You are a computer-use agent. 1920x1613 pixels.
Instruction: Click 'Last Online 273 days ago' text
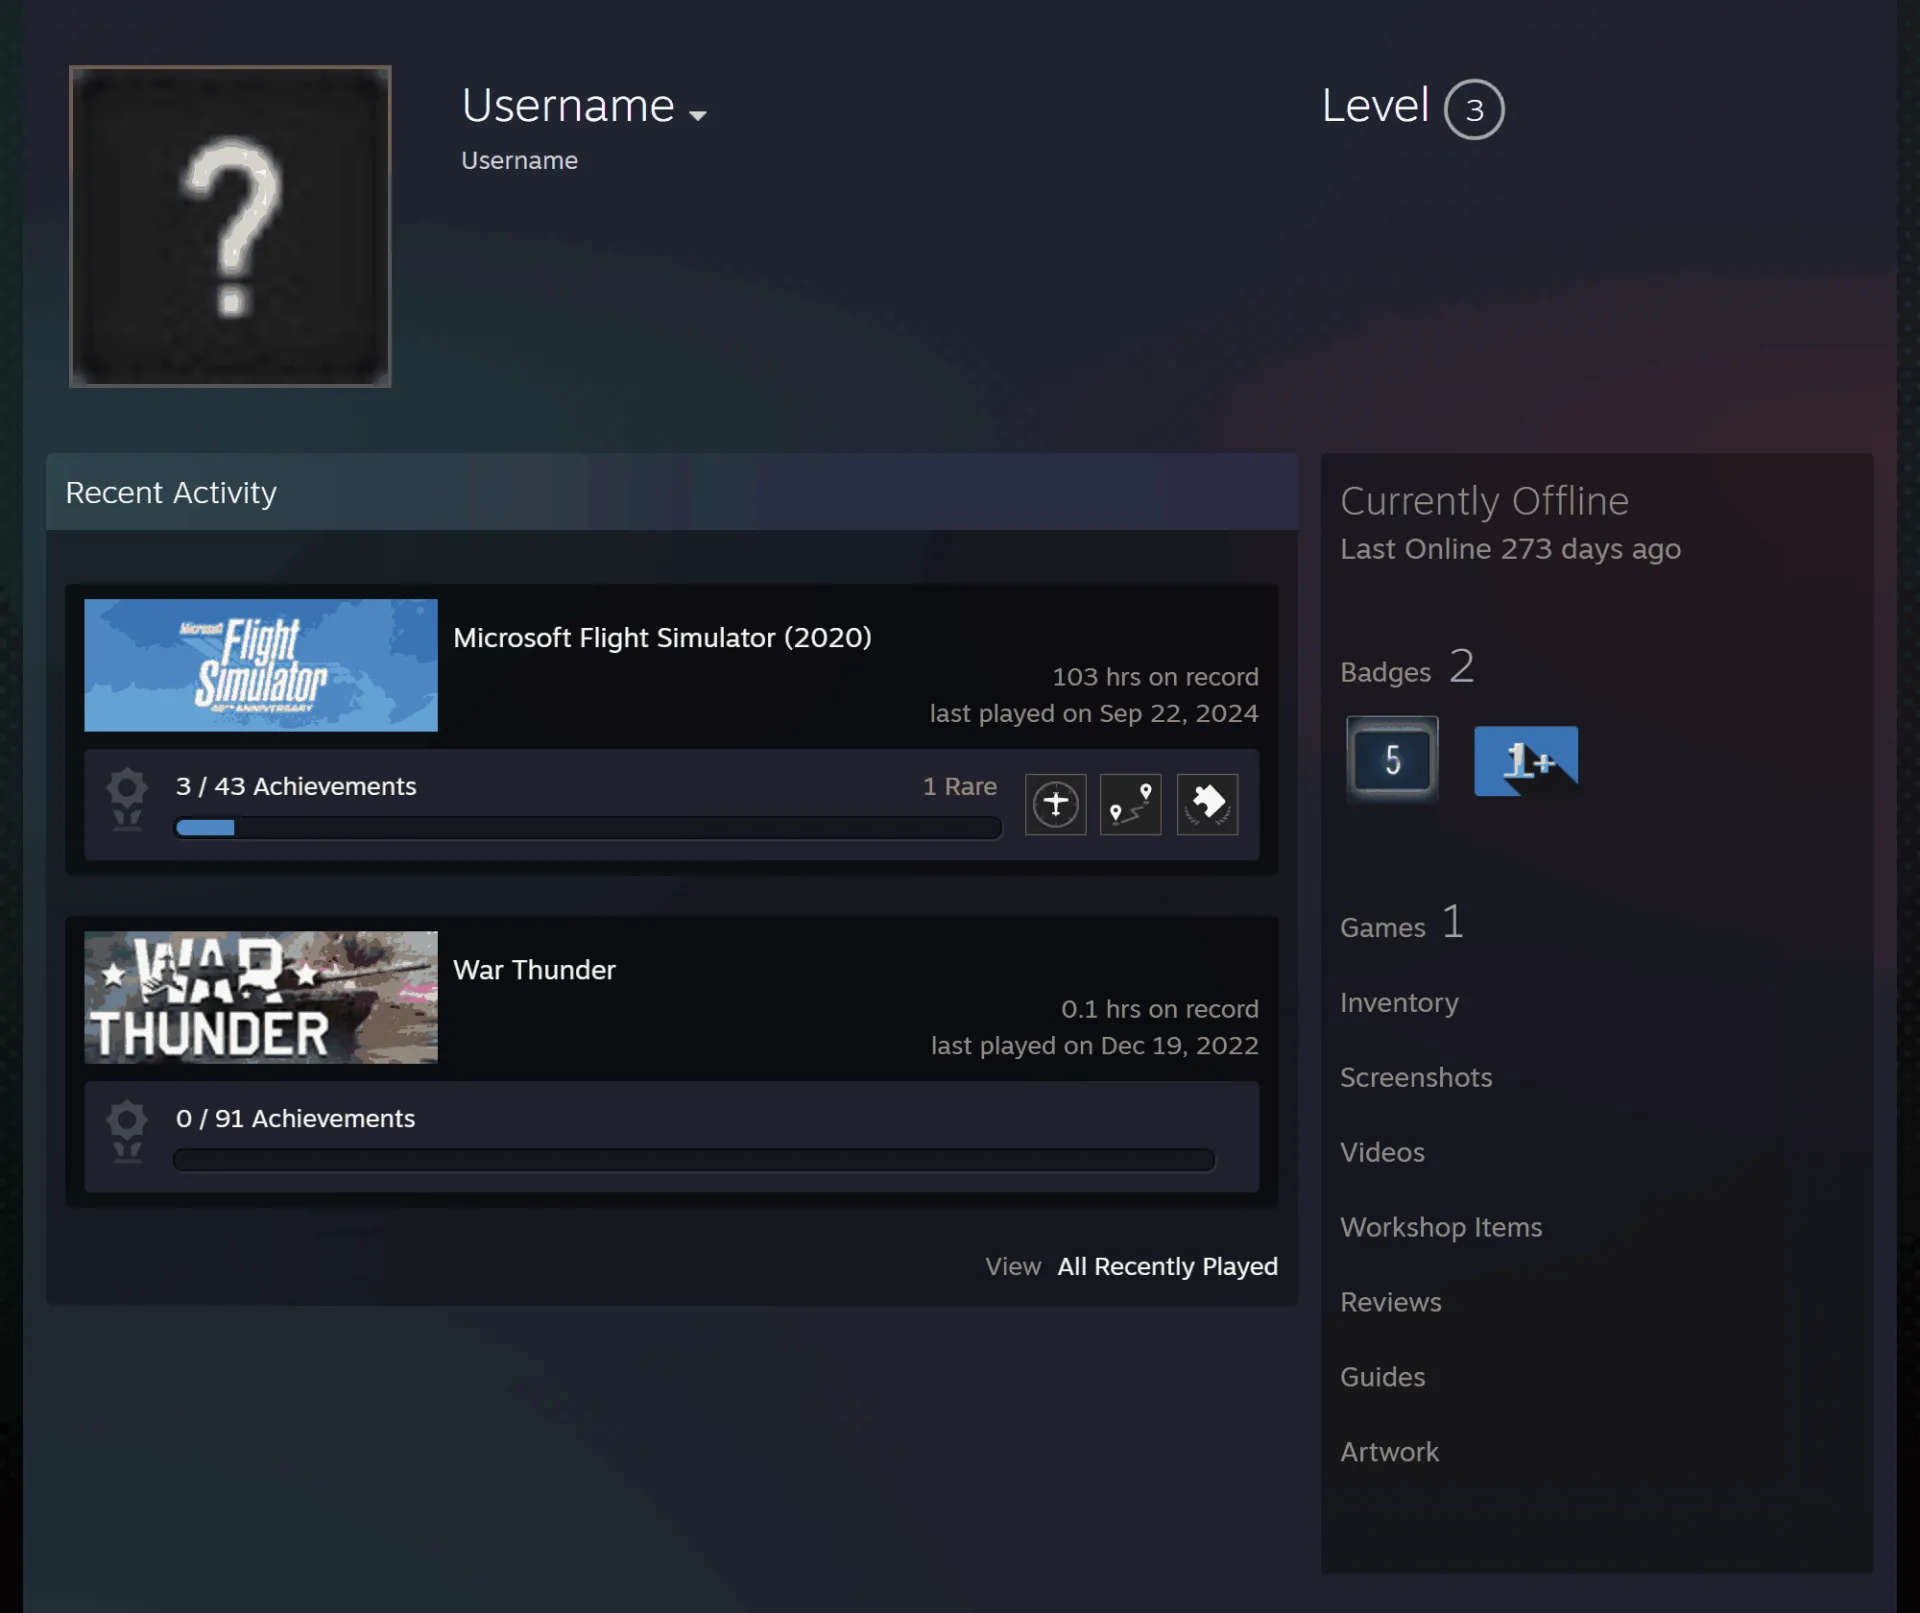(x=1510, y=549)
